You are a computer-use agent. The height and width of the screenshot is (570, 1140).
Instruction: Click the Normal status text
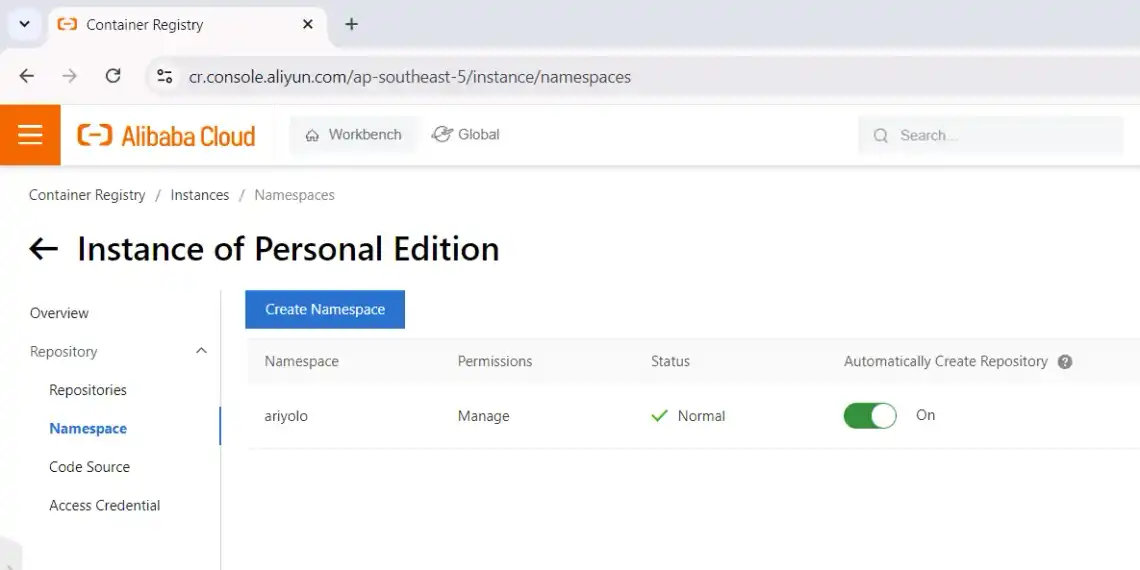(701, 417)
